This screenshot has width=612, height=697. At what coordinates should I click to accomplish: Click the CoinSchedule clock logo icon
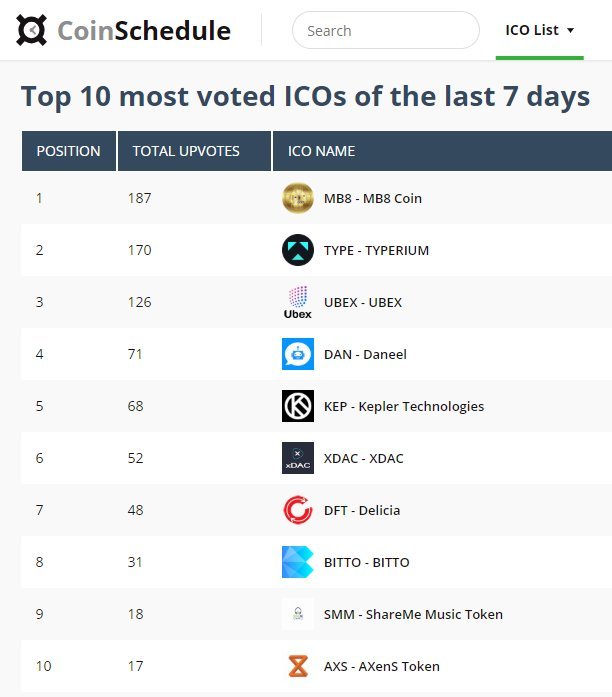[x=31, y=30]
